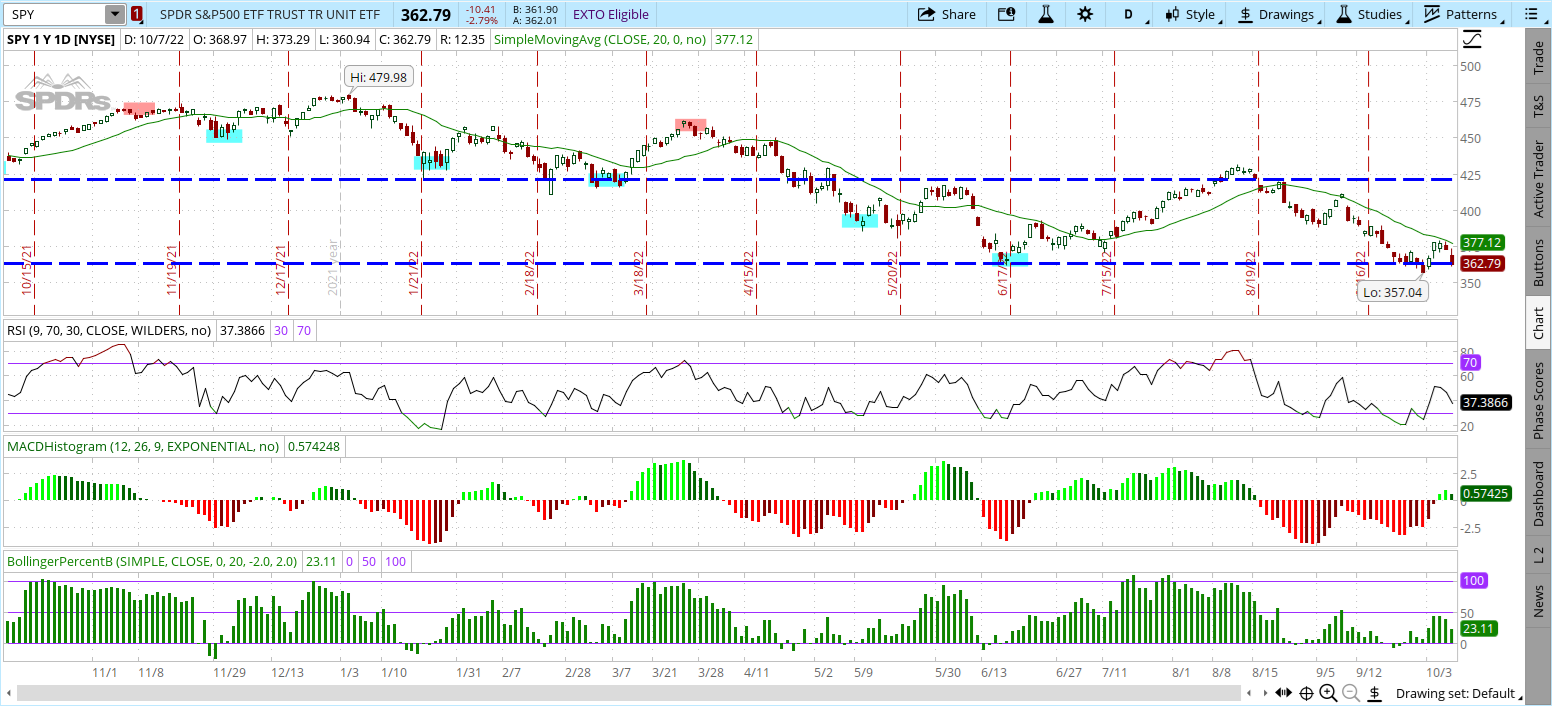Open the SPY symbol dropdown arrow
Image resolution: width=1552 pixels, height=706 pixels.
point(115,14)
